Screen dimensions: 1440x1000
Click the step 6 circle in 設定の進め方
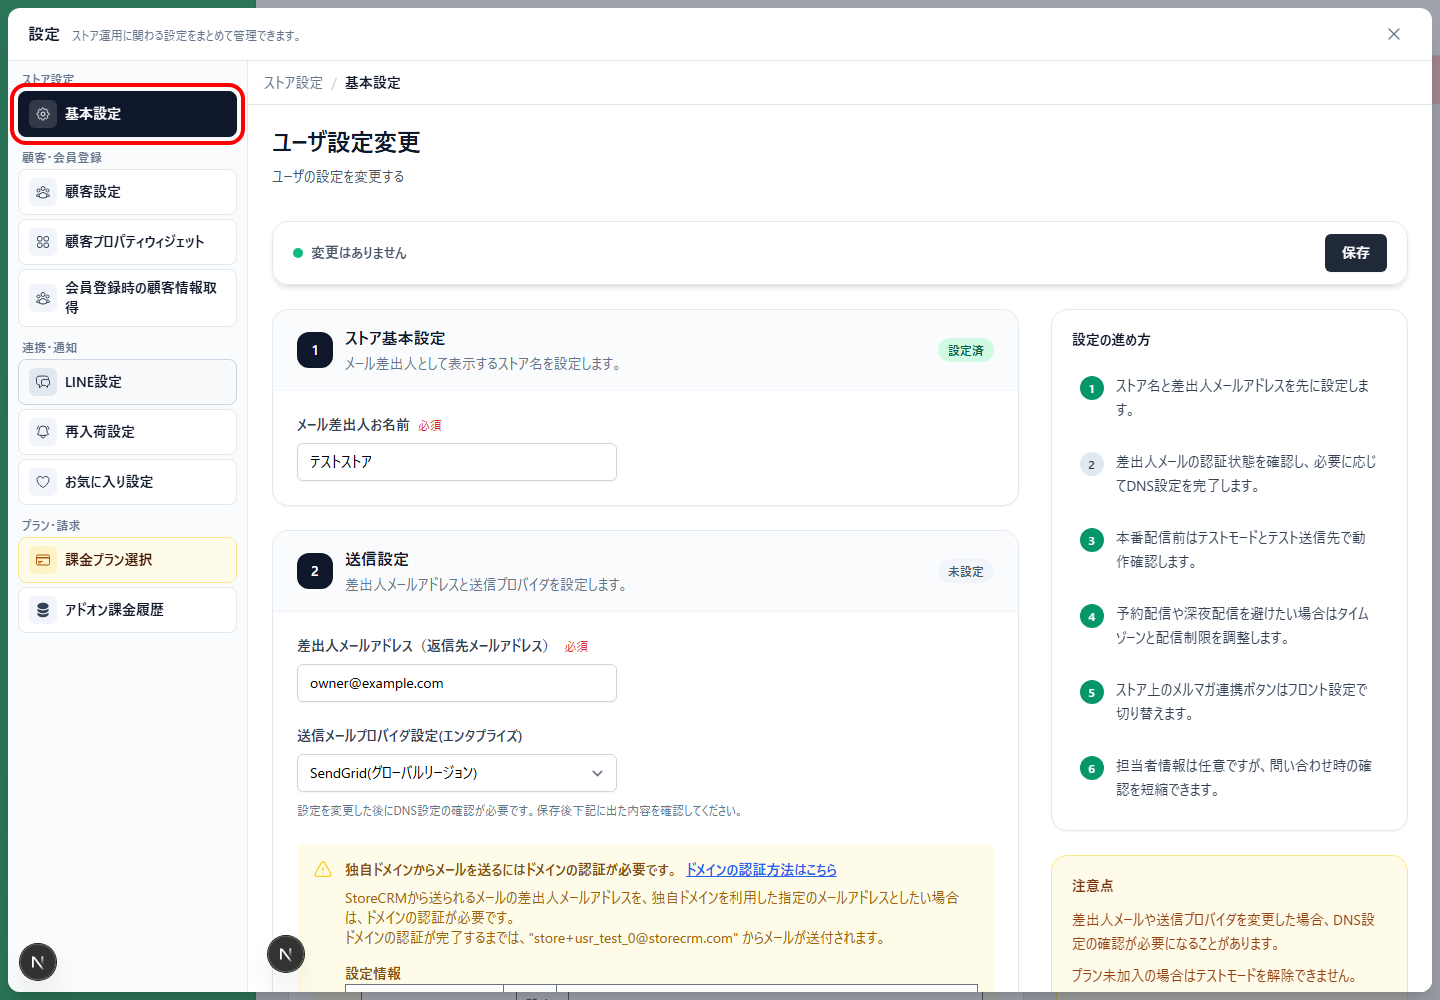click(1092, 768)
